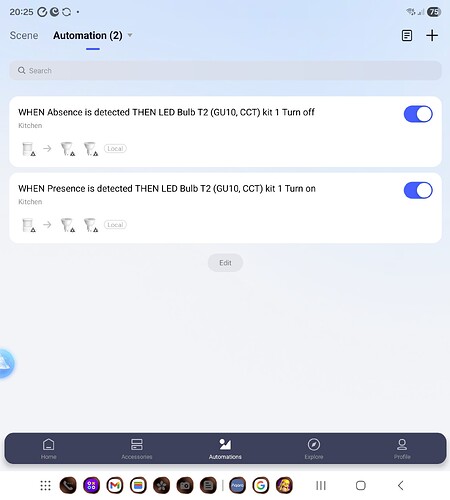Viewport: 450px width, 500px height.
Task: Open the Camera app in taskbar
Action: [x=185, y=485]
